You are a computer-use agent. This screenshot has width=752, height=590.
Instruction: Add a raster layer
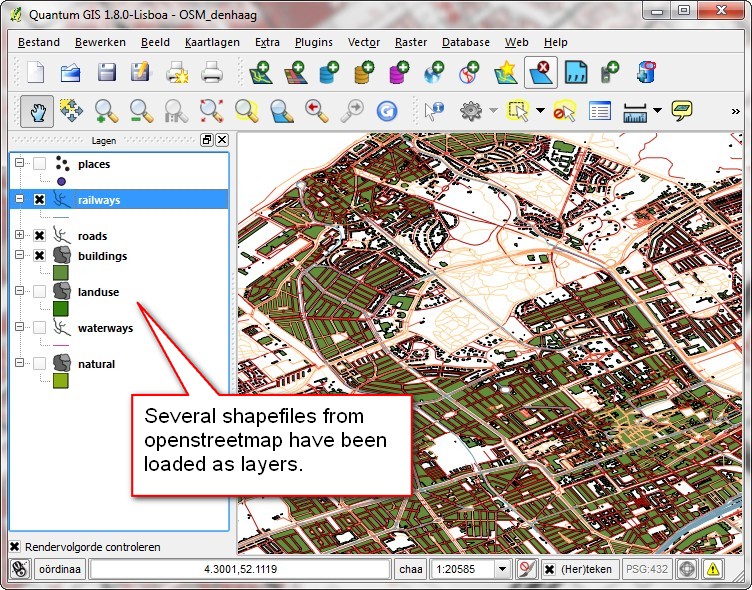296,72
